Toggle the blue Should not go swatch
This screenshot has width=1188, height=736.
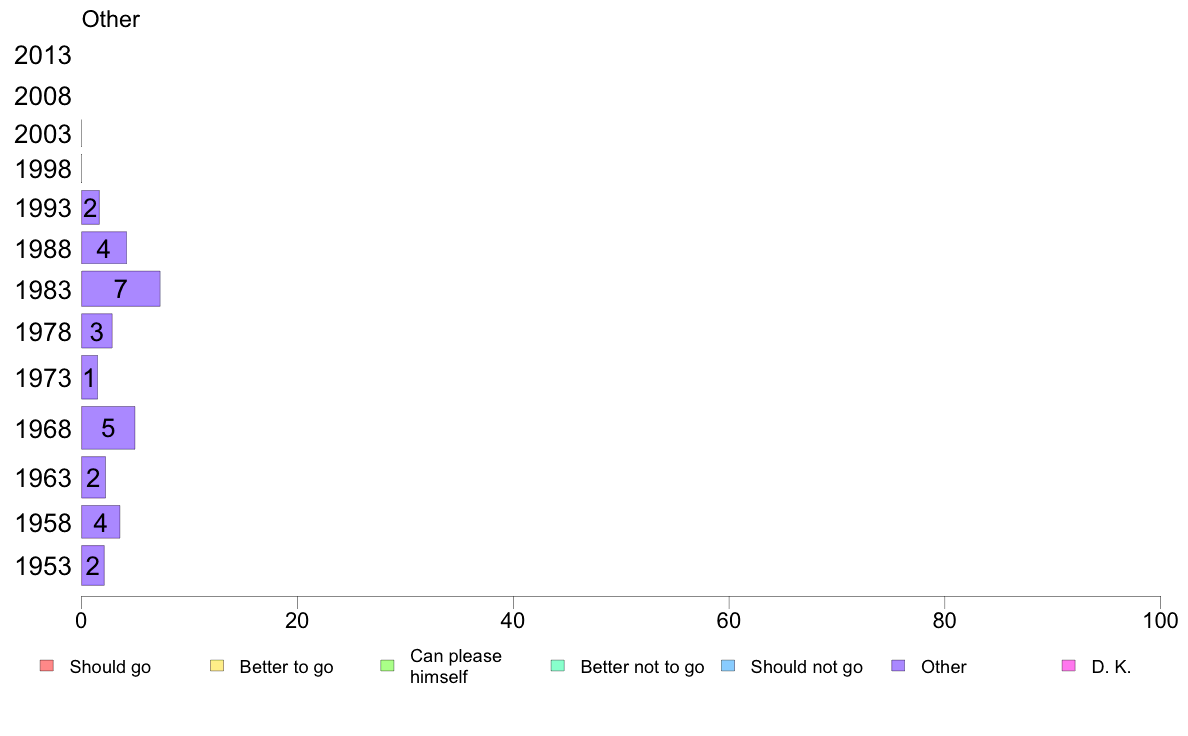tap(728, 666)
